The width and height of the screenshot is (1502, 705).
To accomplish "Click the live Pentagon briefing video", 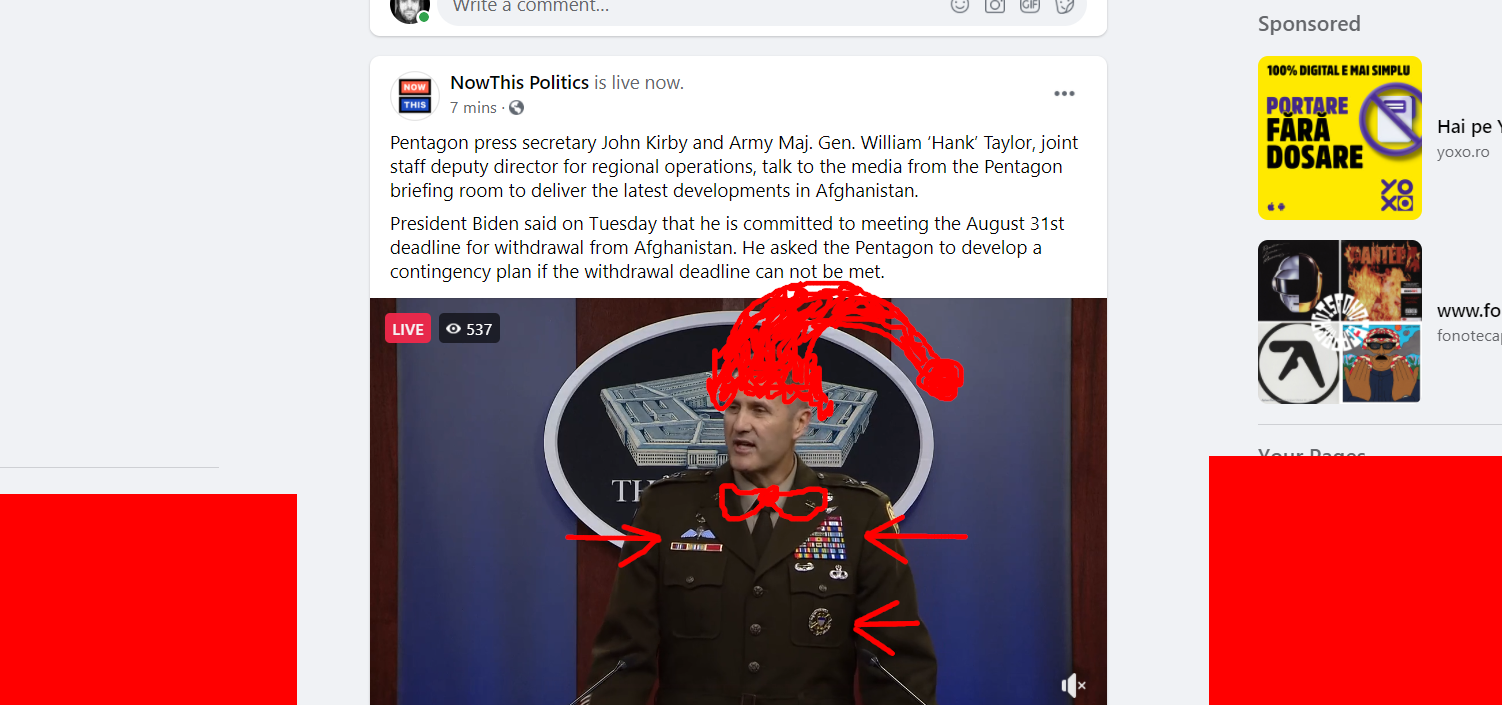I will (x=738, y=501).
